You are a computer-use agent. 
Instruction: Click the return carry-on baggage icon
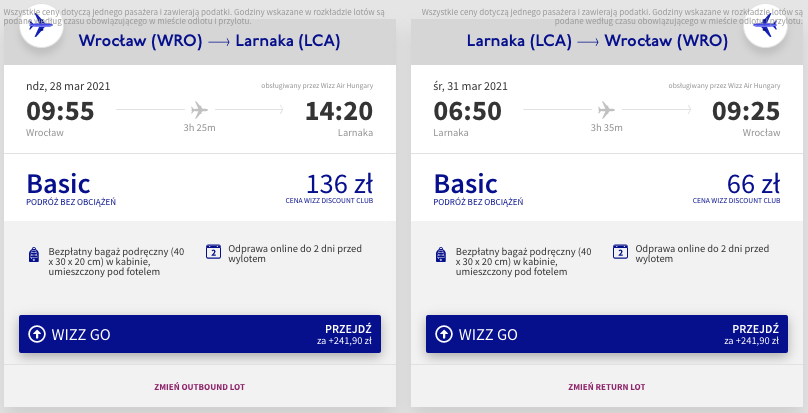[442, 254]
